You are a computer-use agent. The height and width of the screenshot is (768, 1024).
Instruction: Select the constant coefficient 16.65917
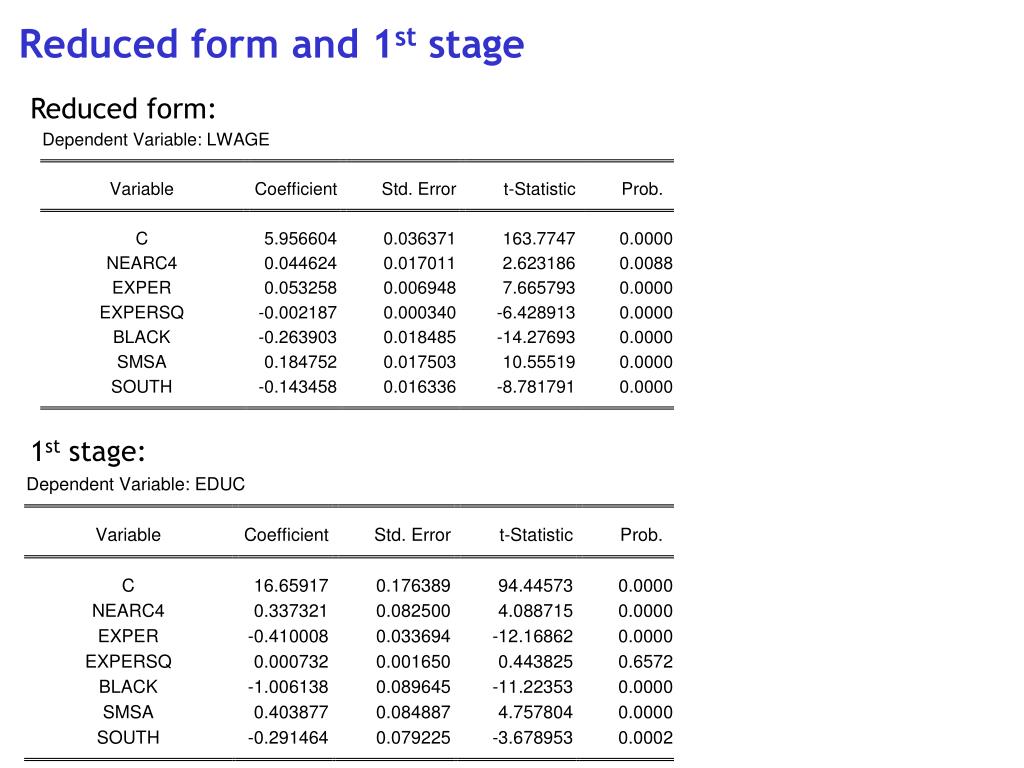(291, 585)
